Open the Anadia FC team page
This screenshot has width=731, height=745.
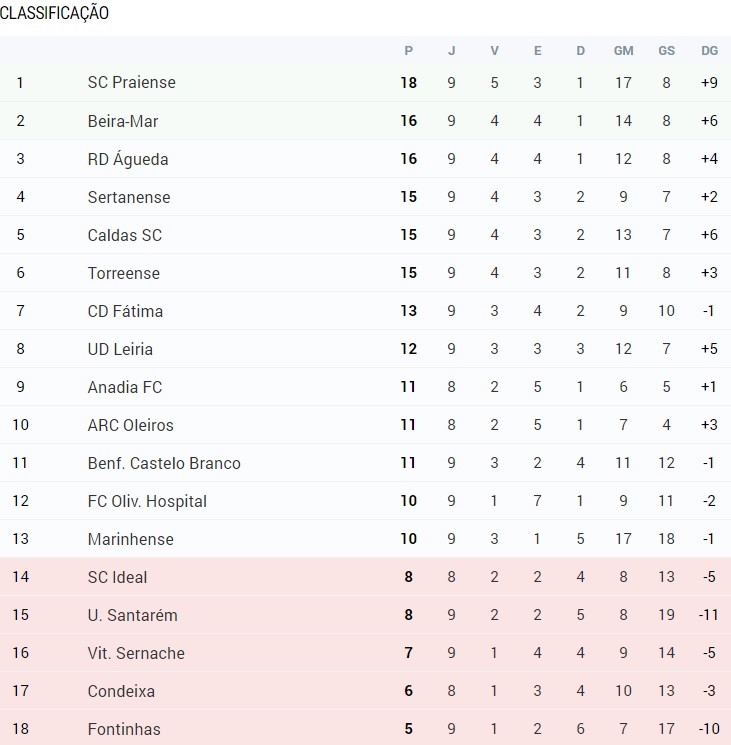click(x=124, y=387)
